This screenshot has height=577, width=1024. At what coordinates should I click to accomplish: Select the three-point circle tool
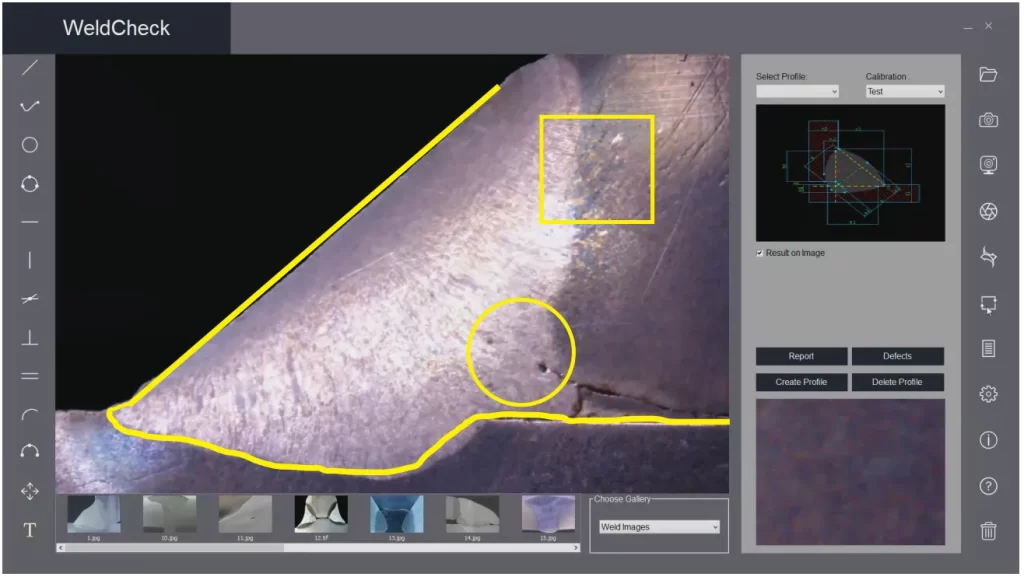coord(29,184)
